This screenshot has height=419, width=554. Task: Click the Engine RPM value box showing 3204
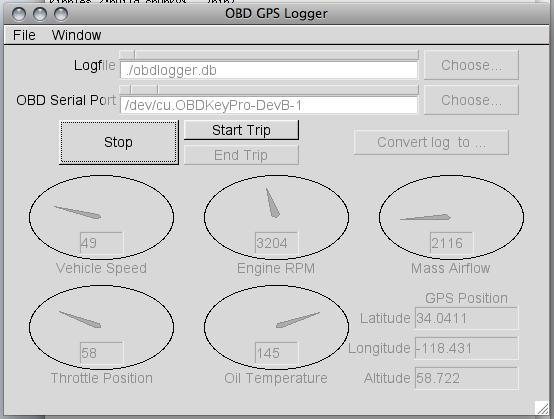pyautogui.click(x=276, y=243)
